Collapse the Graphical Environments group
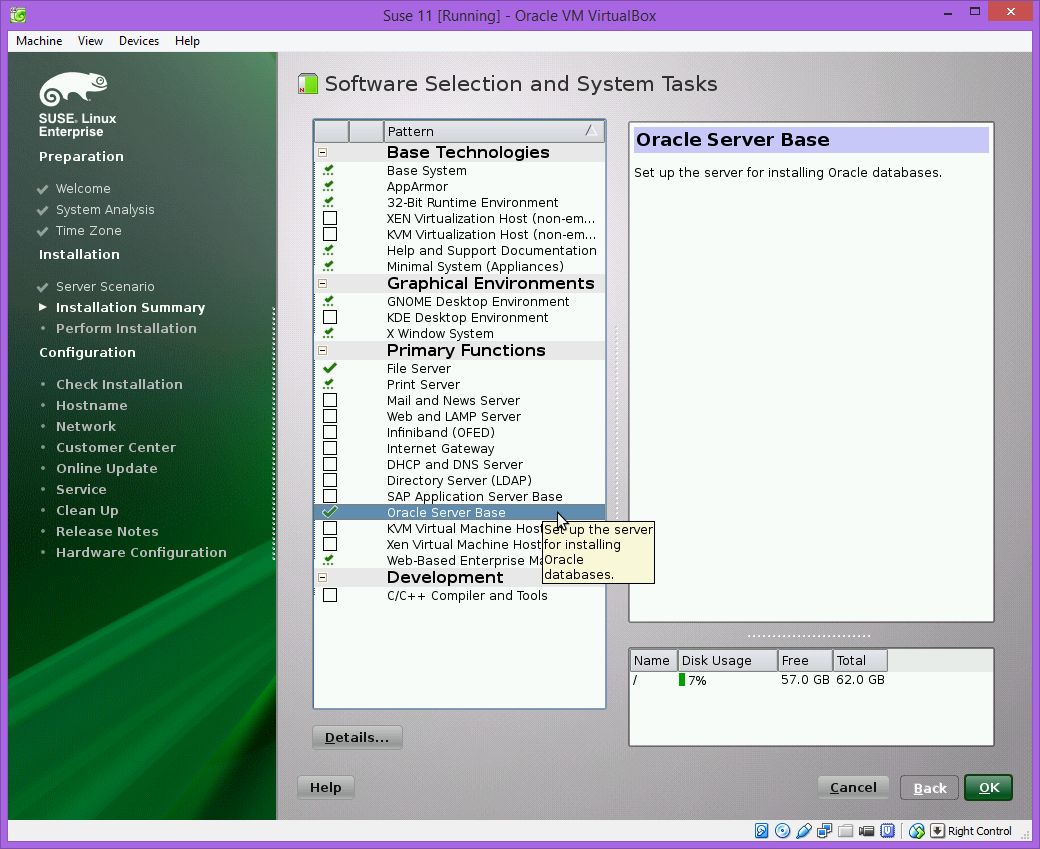Viewport: 1040px width, 849px height. (322, 284)
